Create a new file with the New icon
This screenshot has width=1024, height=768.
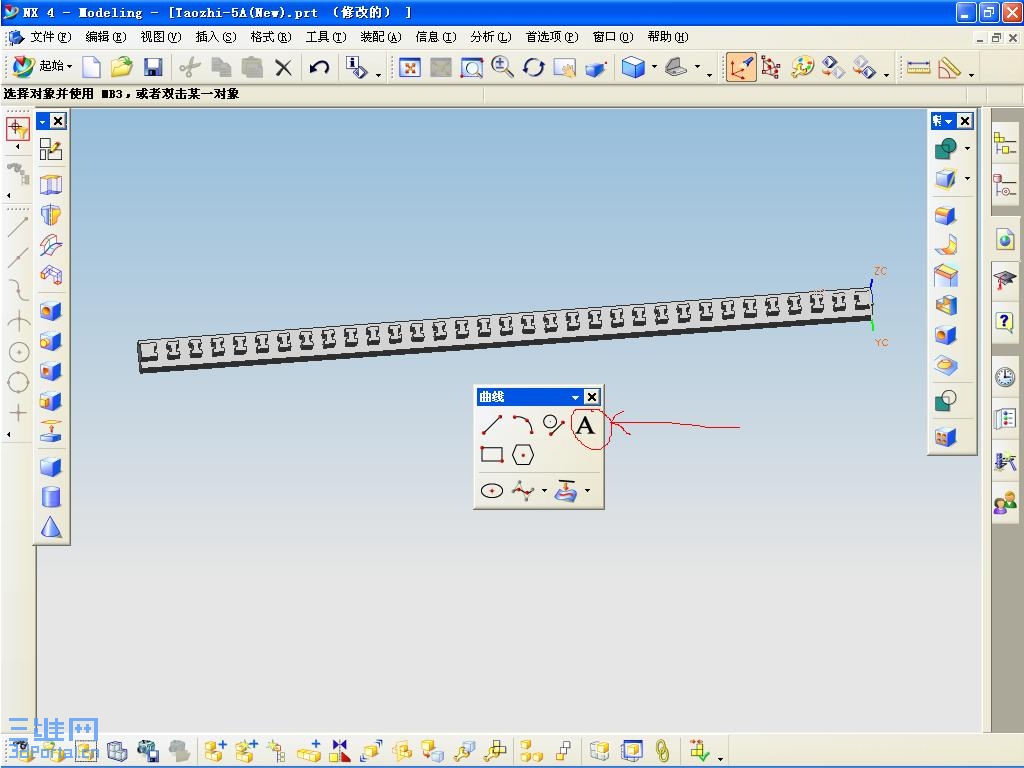pyautogui.click(x=91, y=67)
